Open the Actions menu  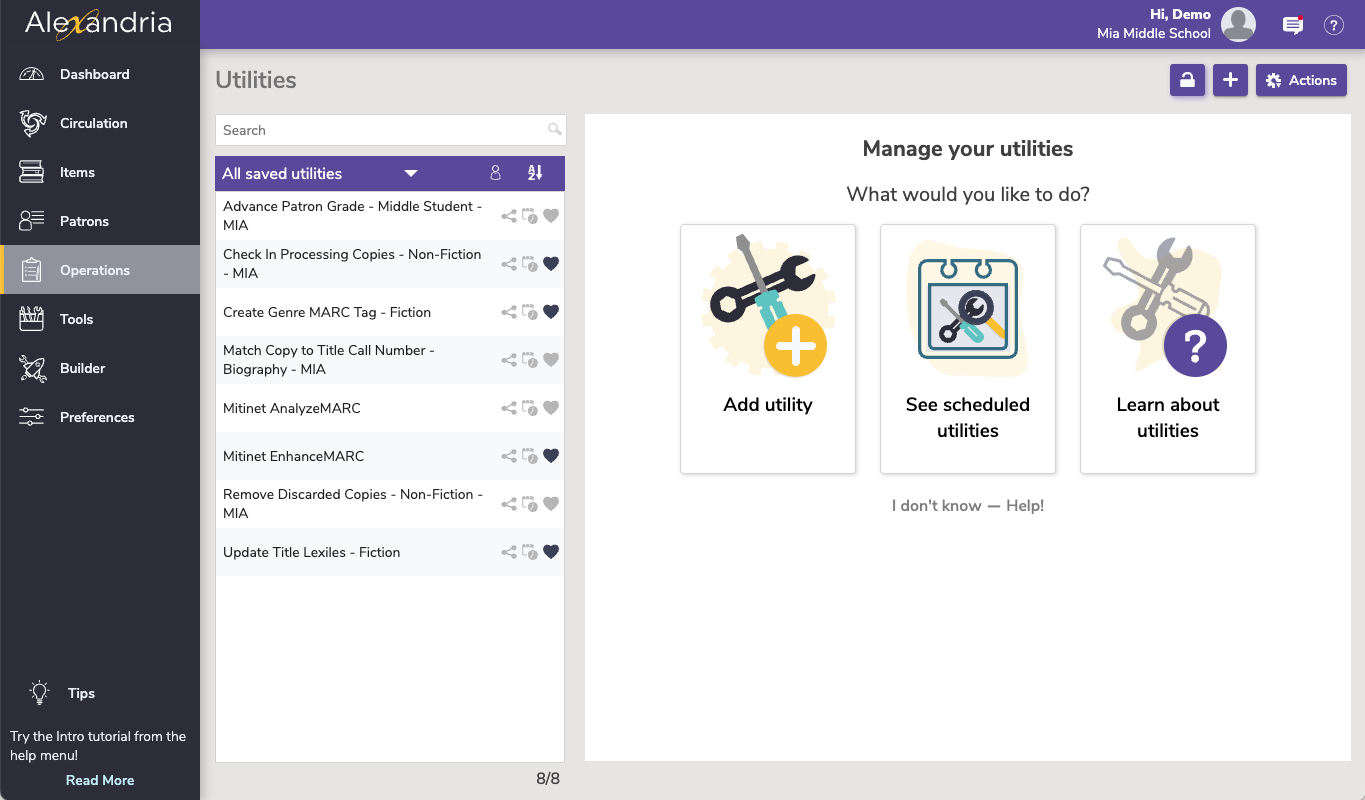tap(1301, 80)
